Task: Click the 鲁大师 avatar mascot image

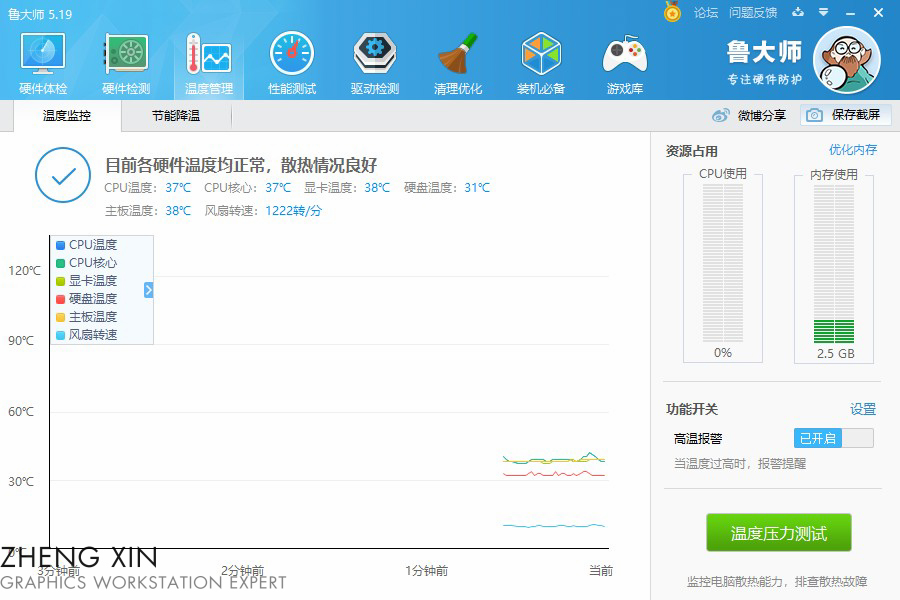Action: [847, 60]
